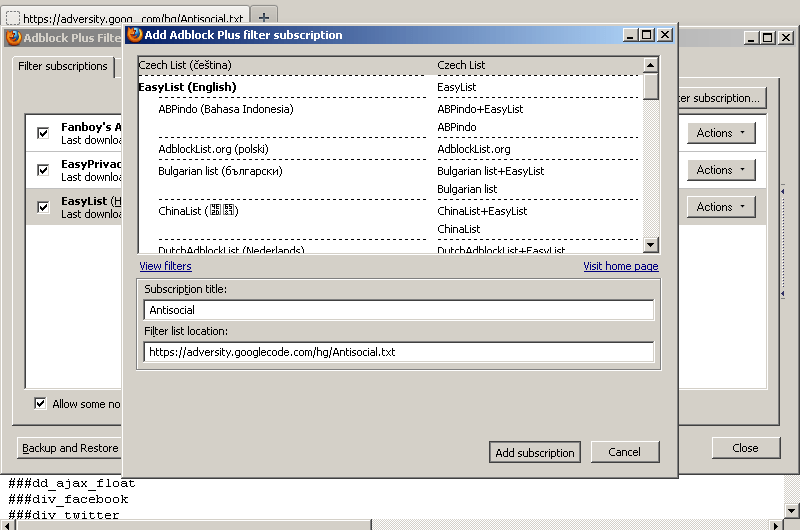Click Add filter subscription button in preferences
Viewport: 800px width, 530px height.
click(720, 98)
